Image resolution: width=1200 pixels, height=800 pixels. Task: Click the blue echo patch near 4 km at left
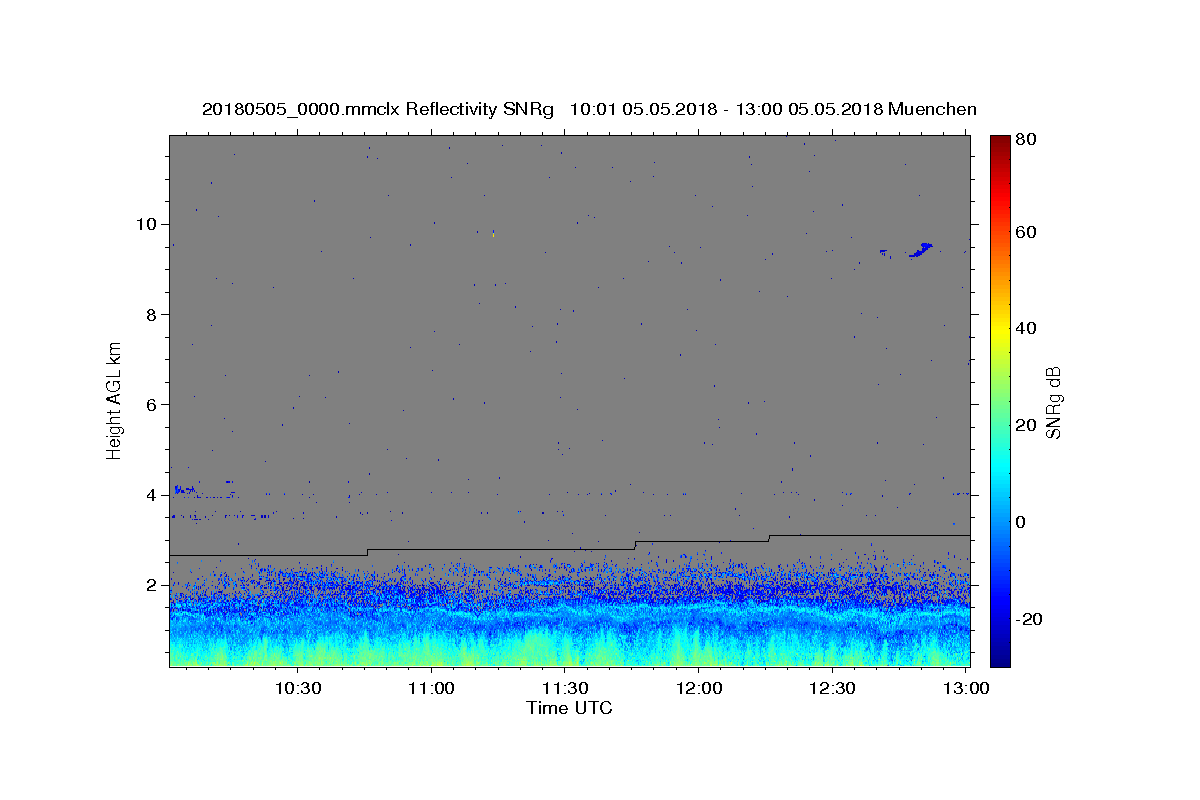pyautogui.click(x=184, y=489)
